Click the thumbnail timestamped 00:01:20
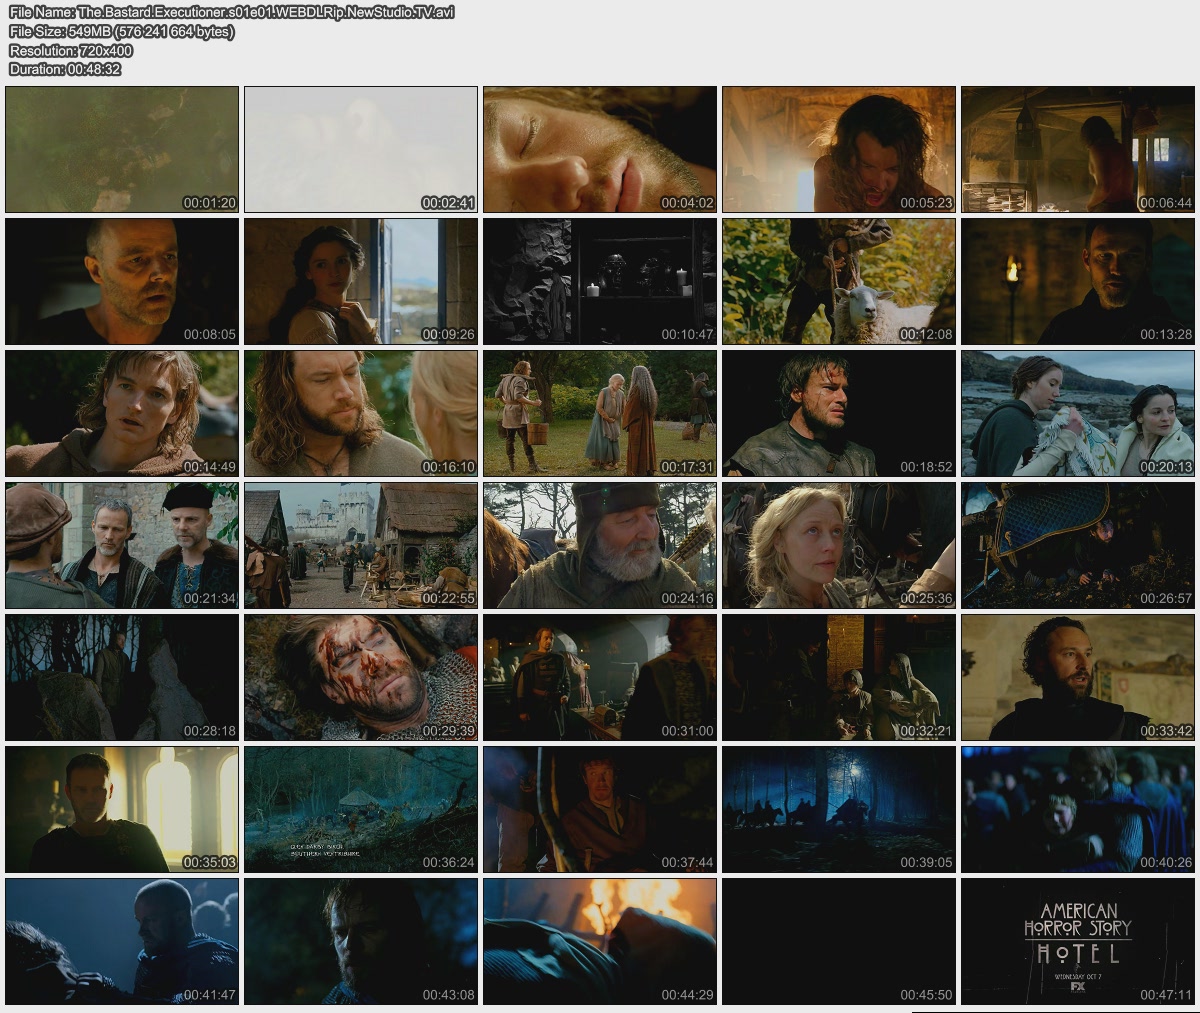This screenshot has width=1200, height=1013. click(x=122, y=149)
